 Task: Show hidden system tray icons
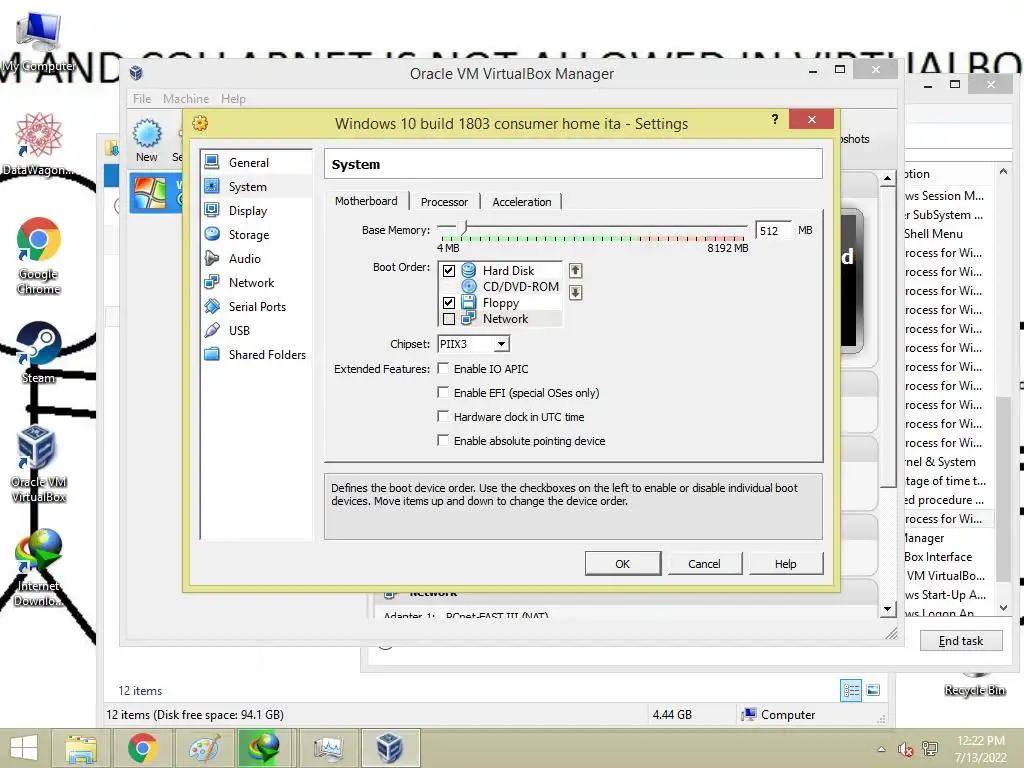(x=881, y=750)
